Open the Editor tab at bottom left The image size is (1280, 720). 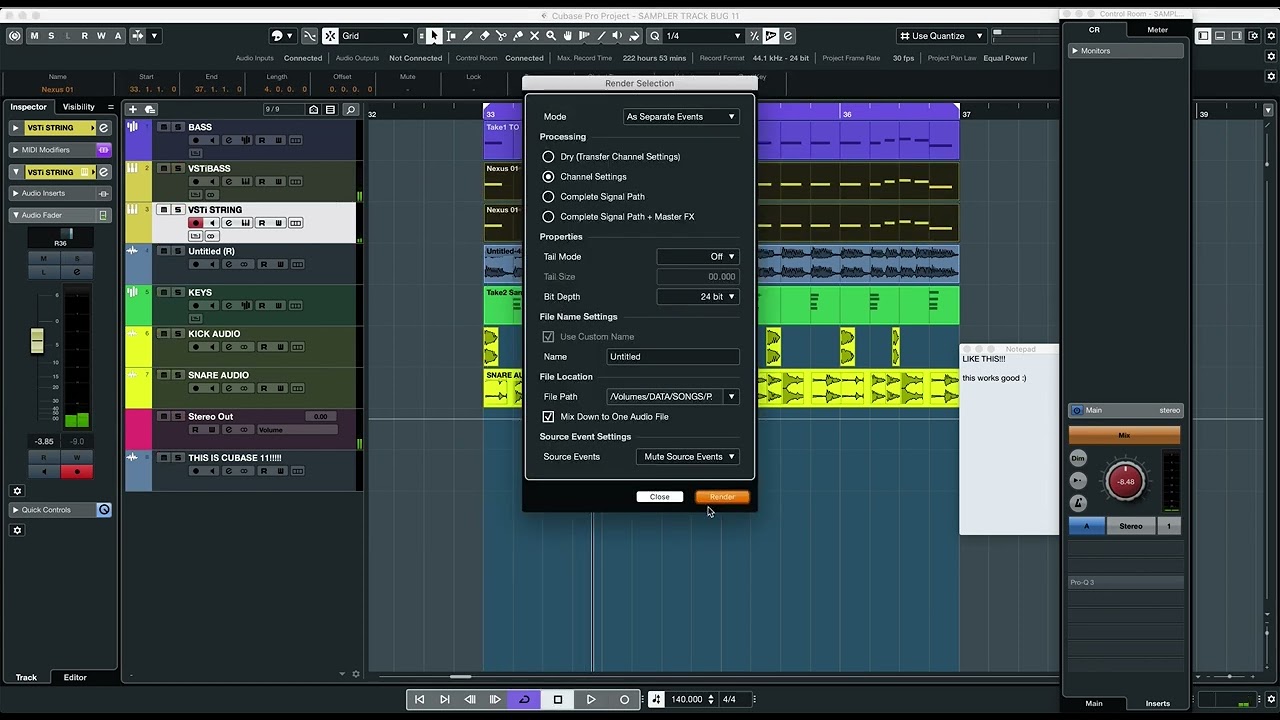(75, 677)
